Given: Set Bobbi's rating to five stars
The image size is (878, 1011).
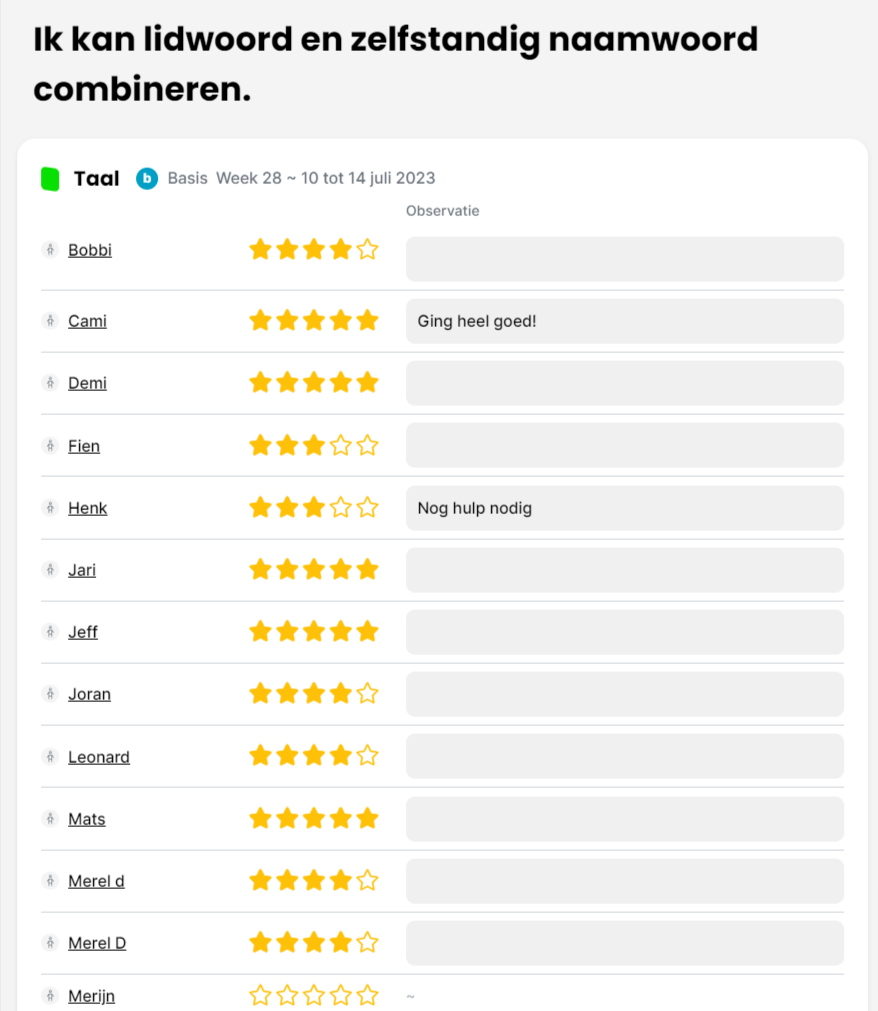Looking at the screenshot, I should pyautogui.click(x=368, y=250).
